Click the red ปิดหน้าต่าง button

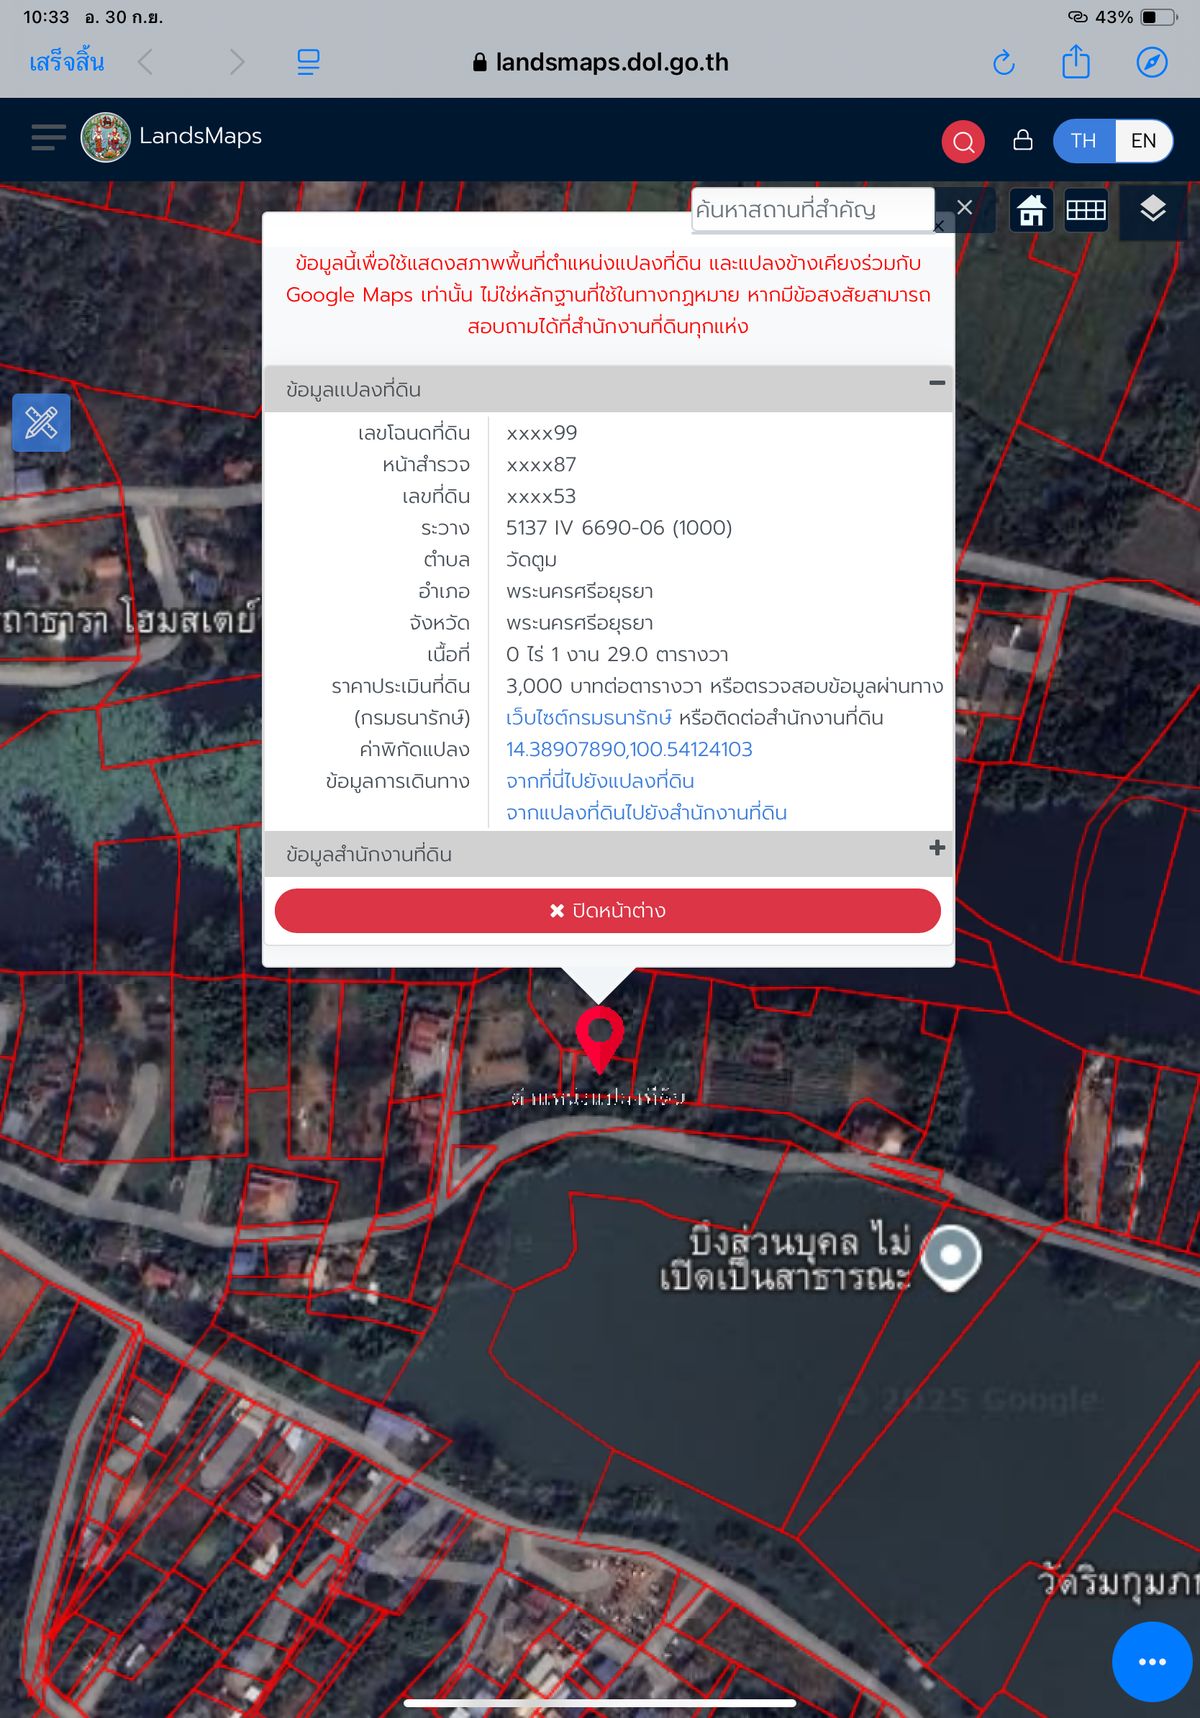[x=607, y=911]
